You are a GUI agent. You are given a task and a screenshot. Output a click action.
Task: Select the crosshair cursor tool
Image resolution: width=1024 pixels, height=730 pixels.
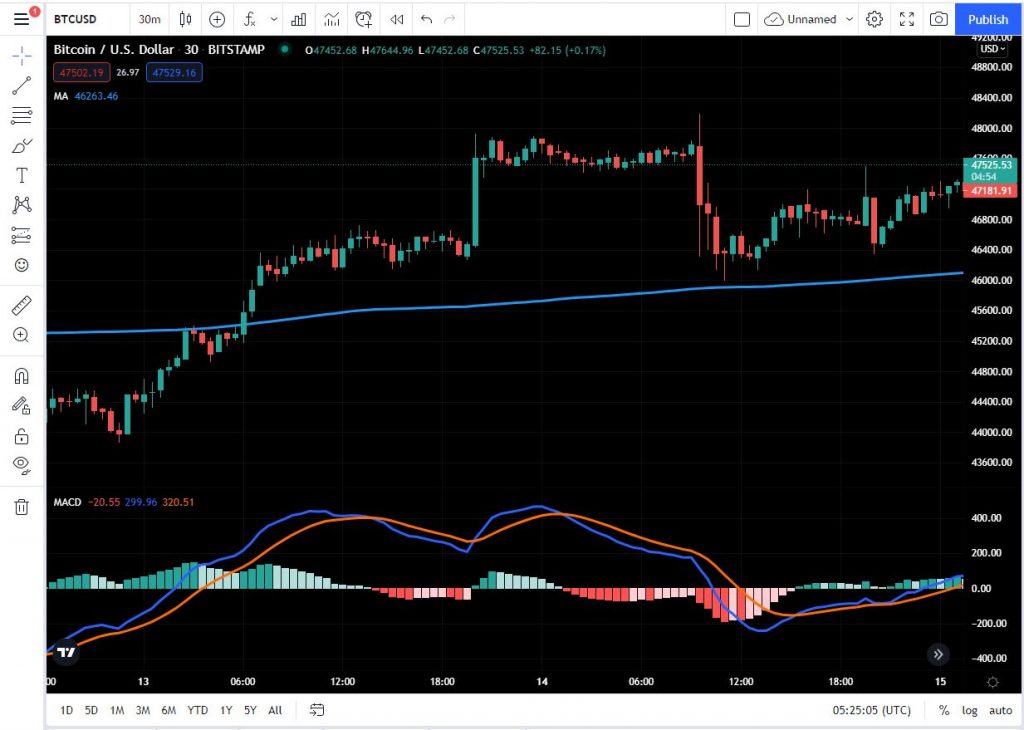[22, 56]
